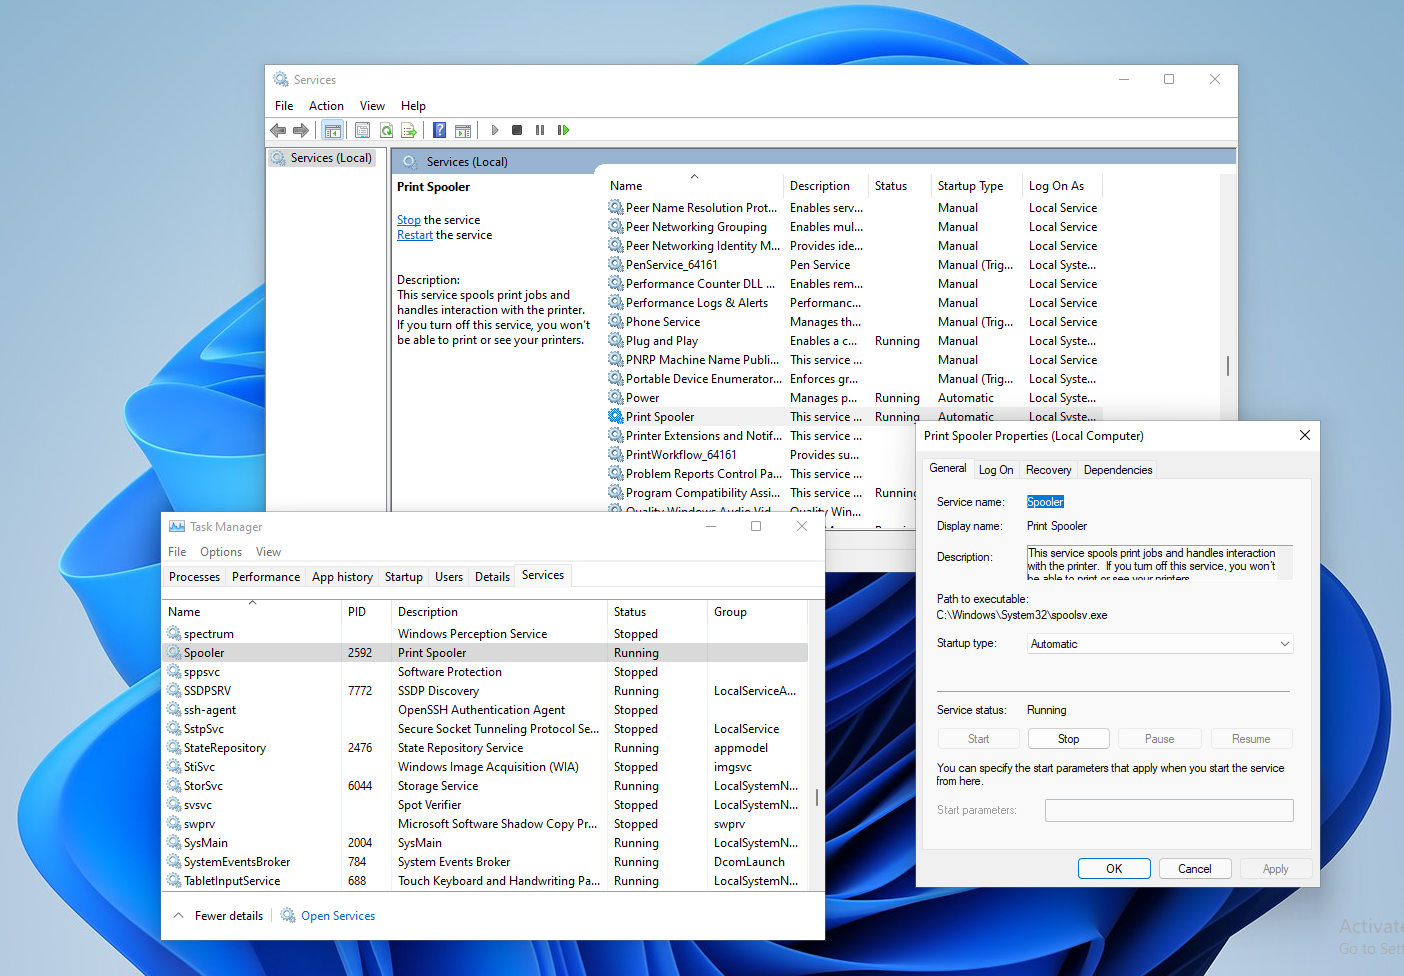Click the Task Manager title bar icon
Image resolution: width=1404 pixels, height=976 pixels.
coord(177,526)
